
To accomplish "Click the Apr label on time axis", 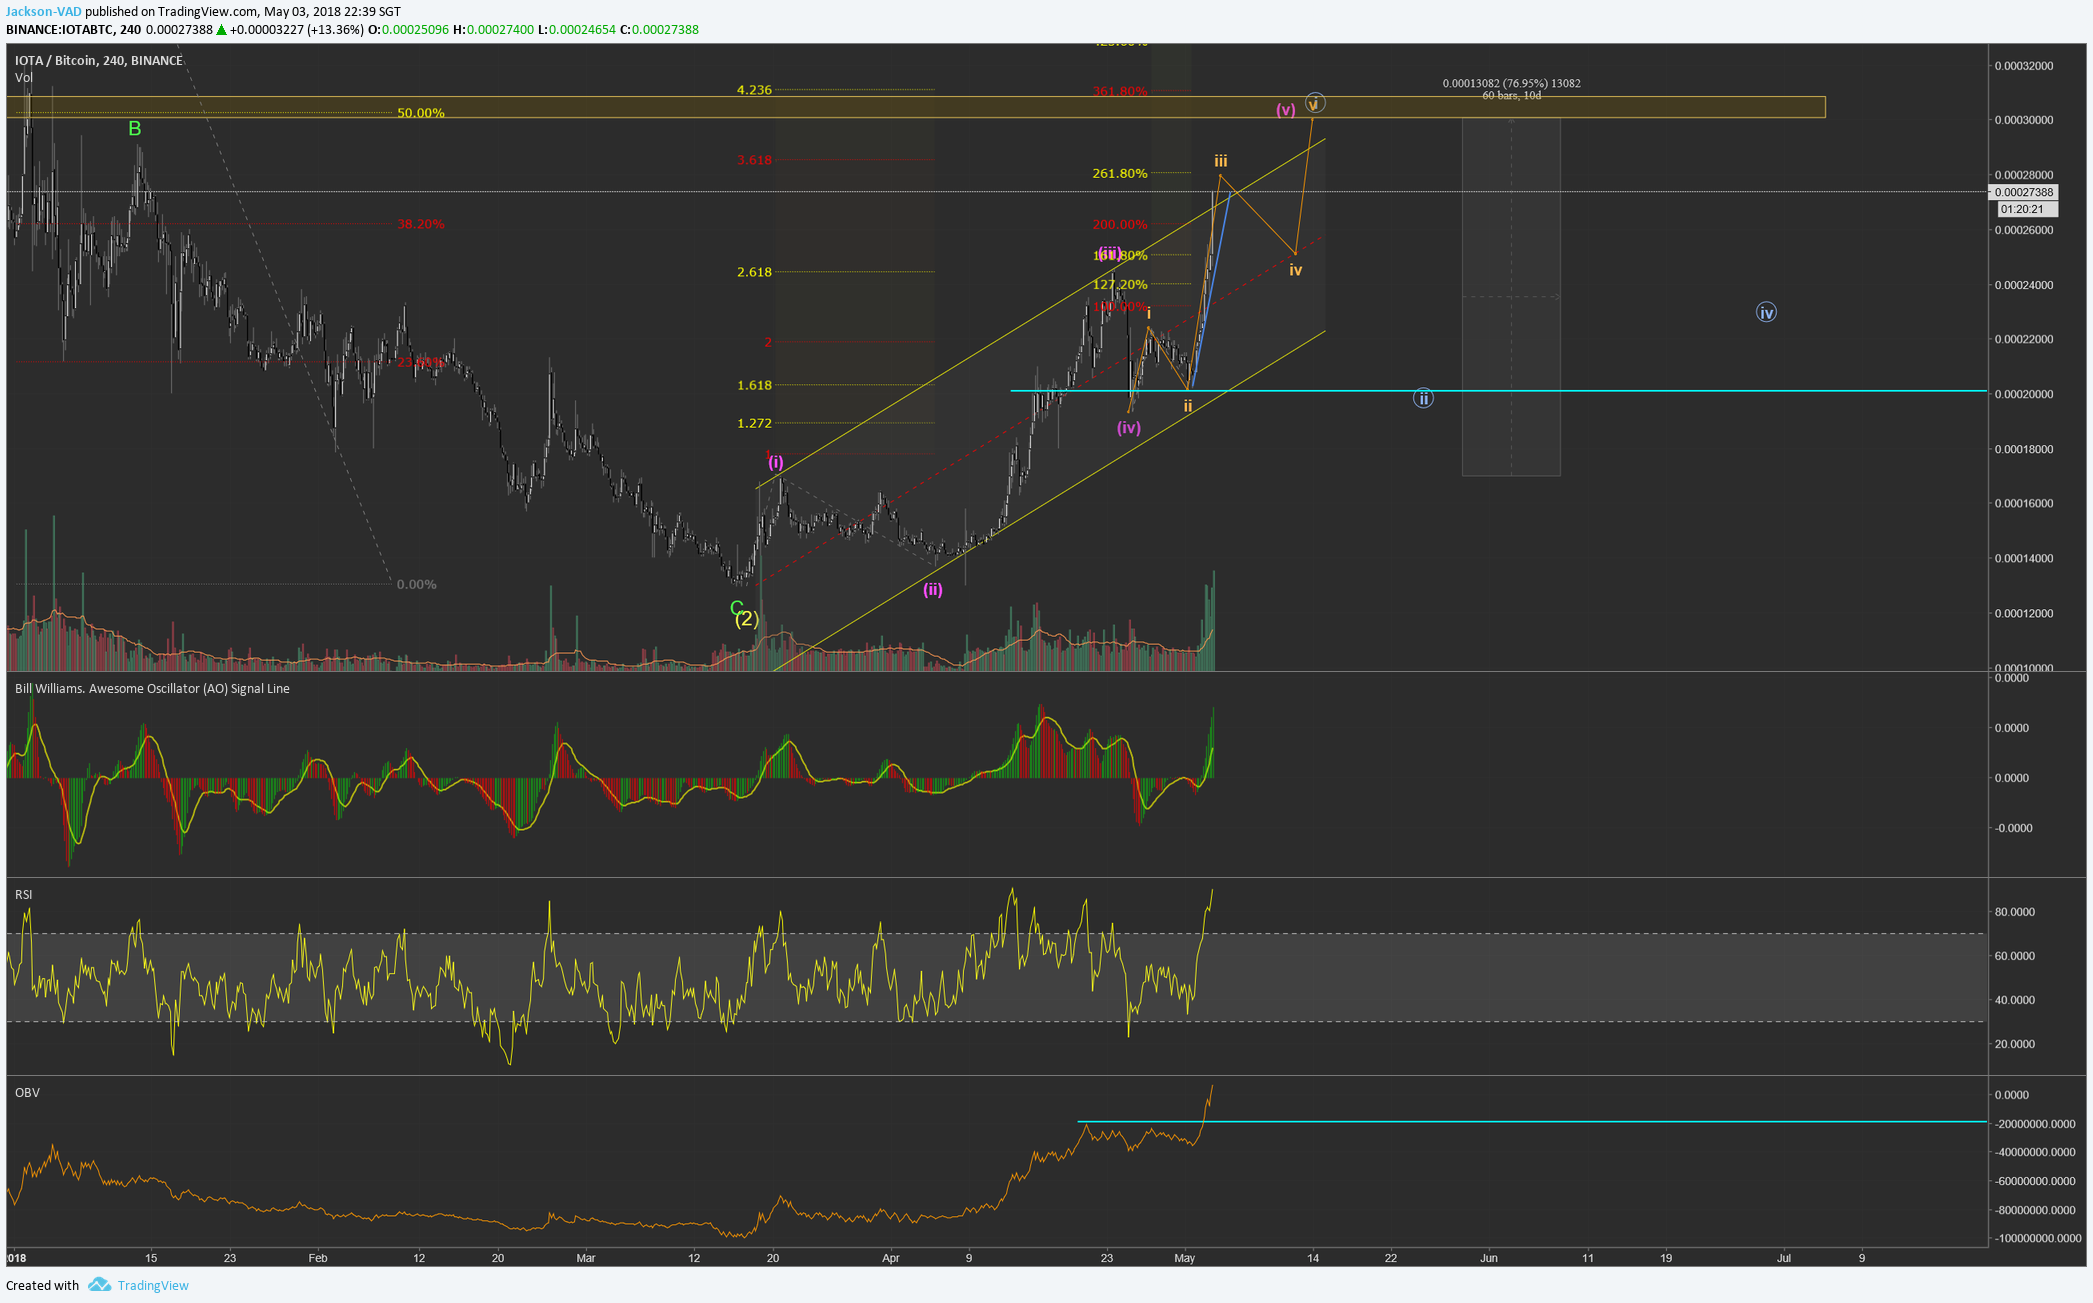I will 890,1258.
